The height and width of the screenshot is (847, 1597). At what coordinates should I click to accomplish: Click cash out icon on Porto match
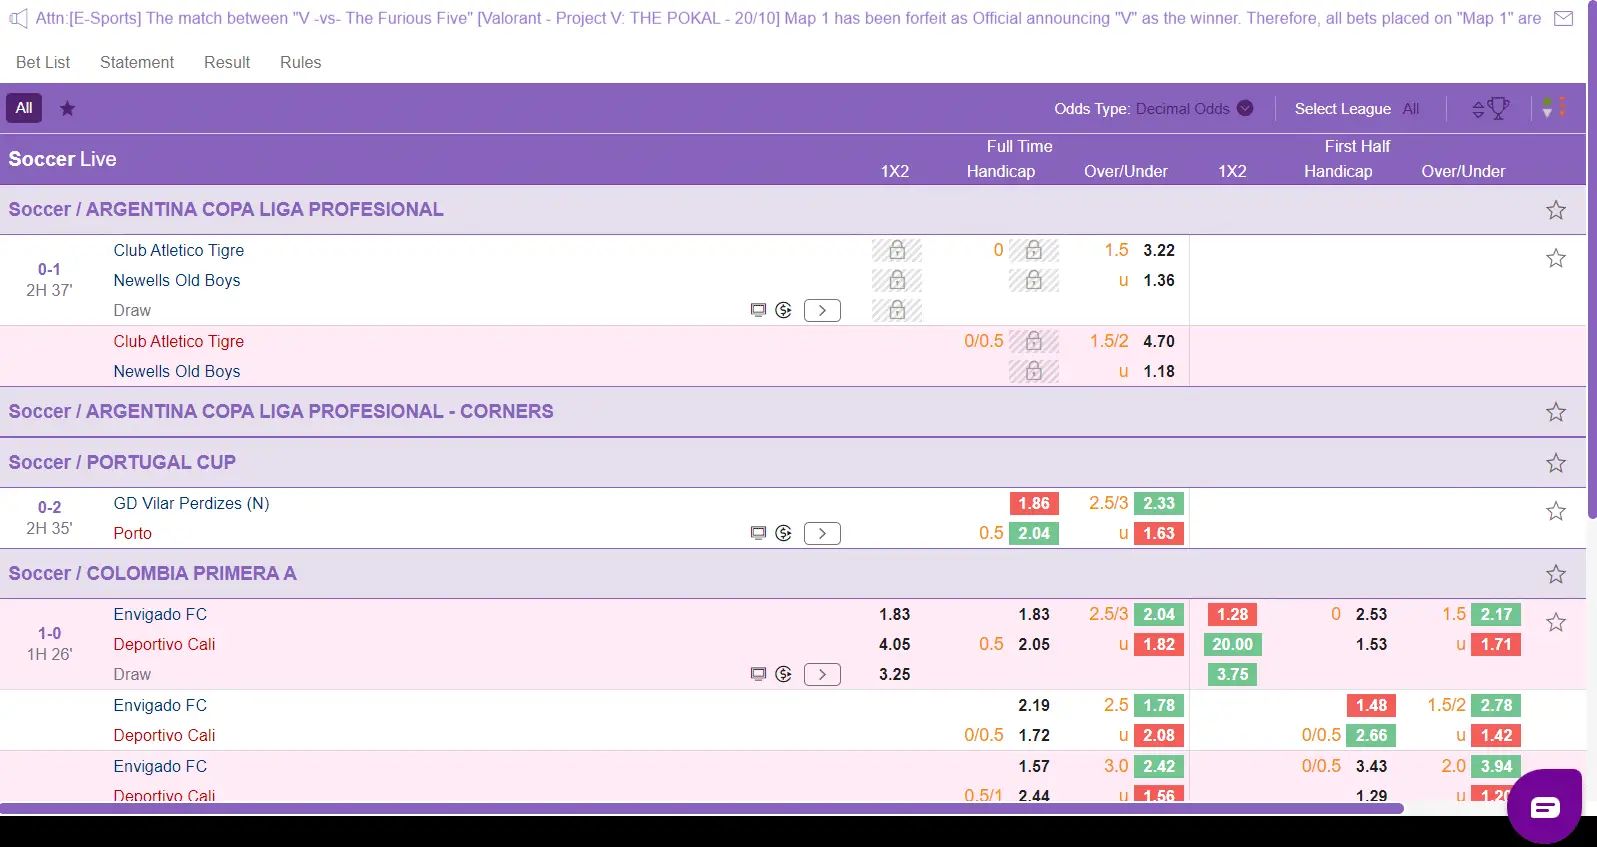(x=783, y=533)
